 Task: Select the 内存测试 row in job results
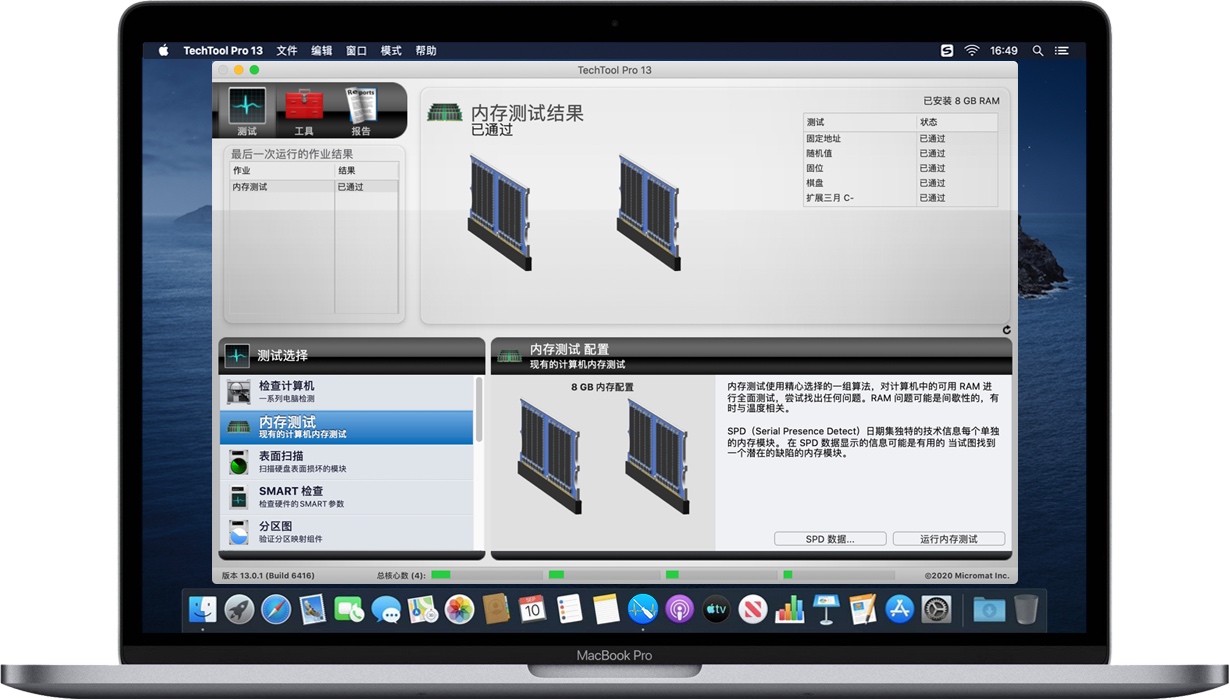pos(268,186)
